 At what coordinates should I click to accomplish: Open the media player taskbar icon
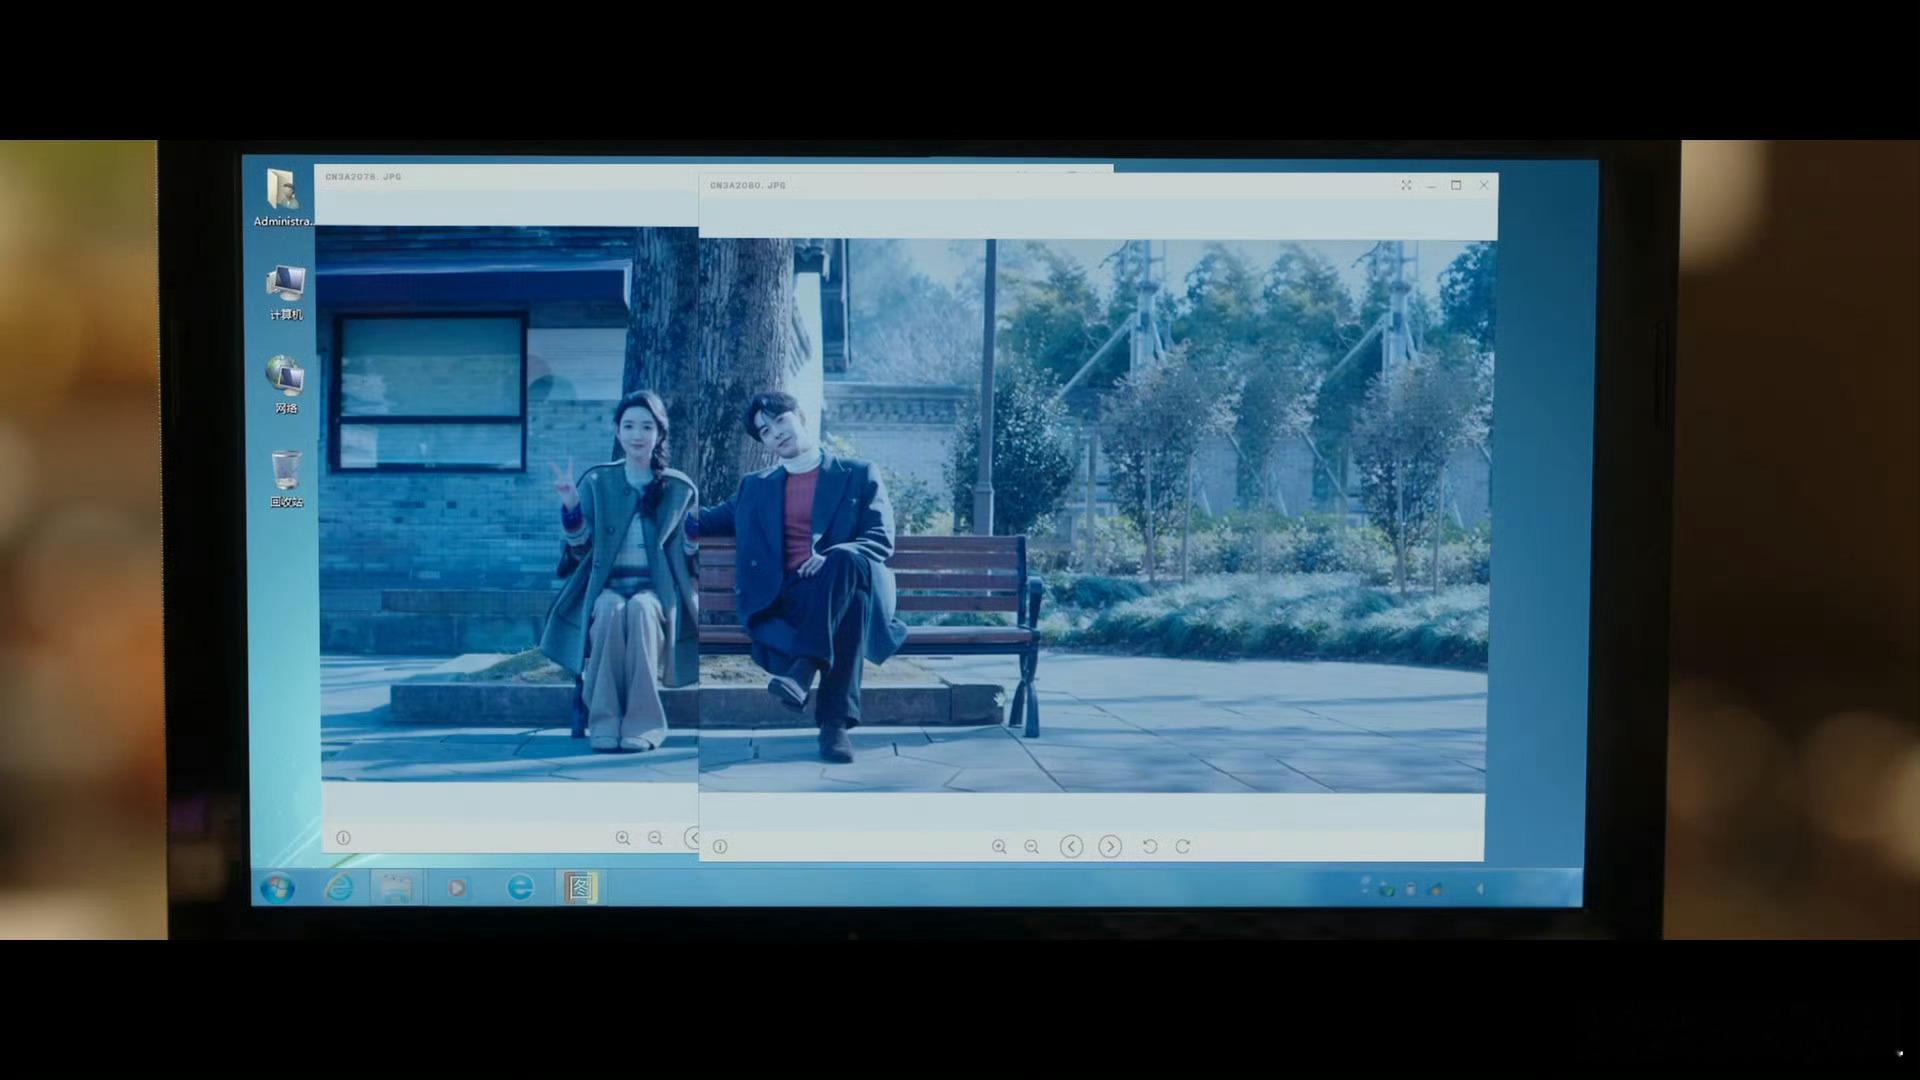click(457, 888)
